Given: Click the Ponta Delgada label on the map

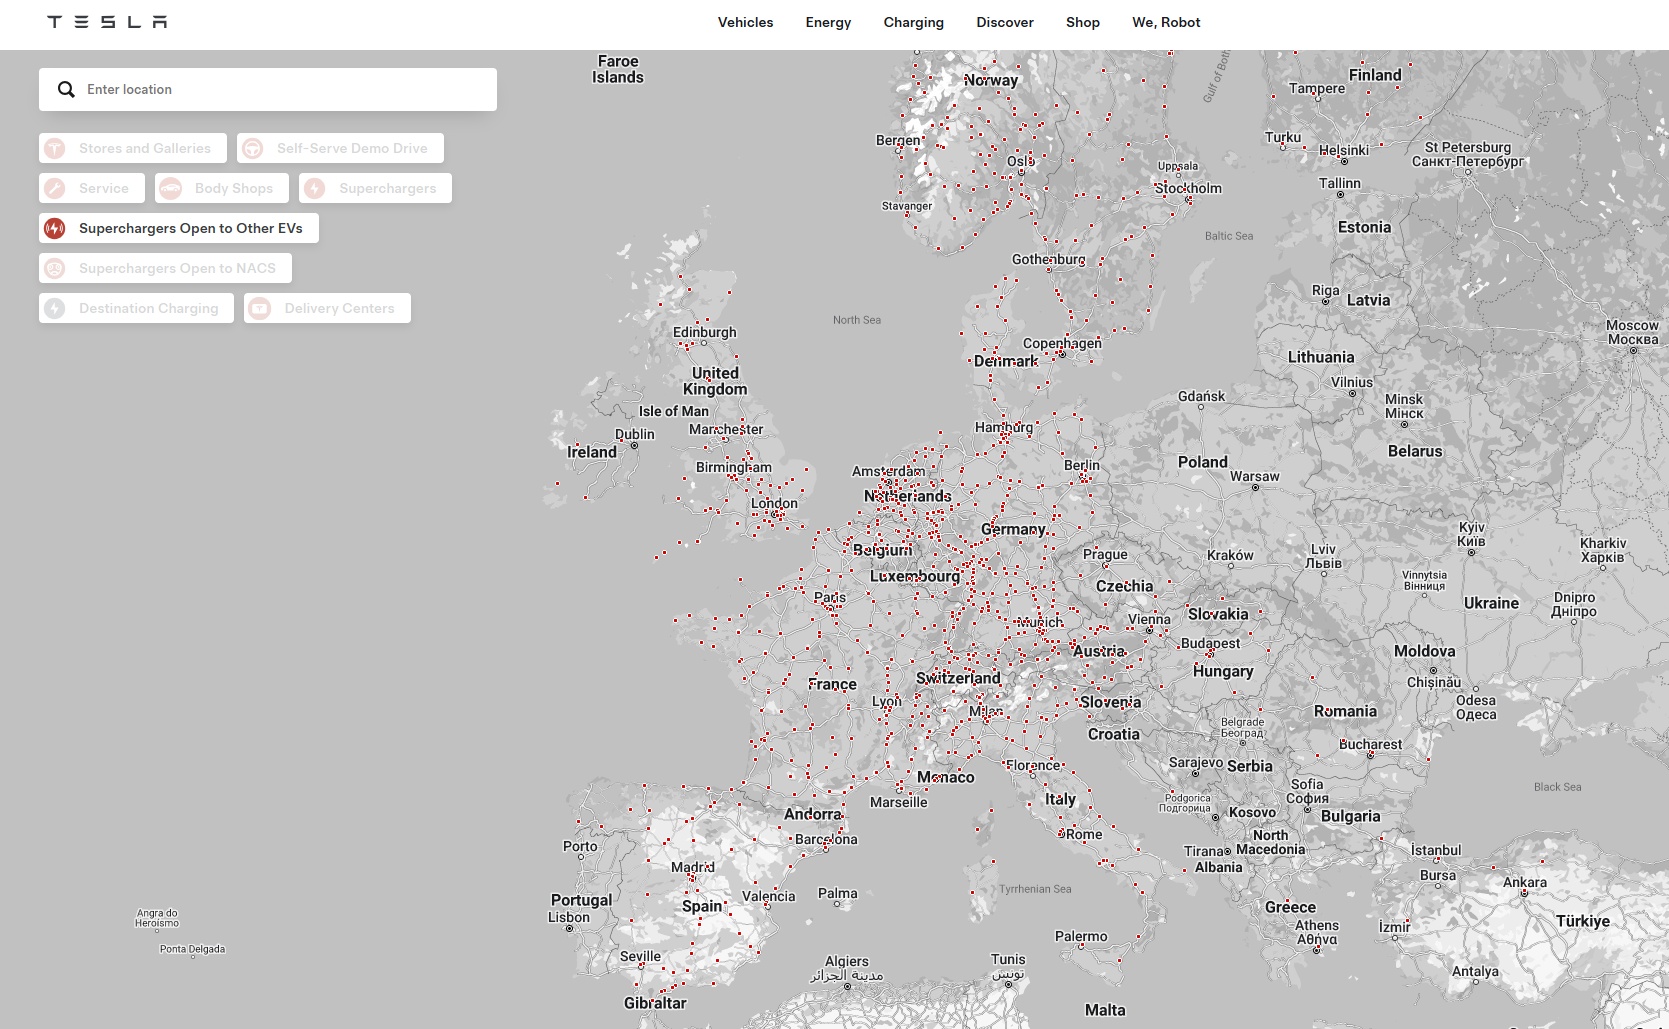Looking at the screenshot, I should coord(192,949).
